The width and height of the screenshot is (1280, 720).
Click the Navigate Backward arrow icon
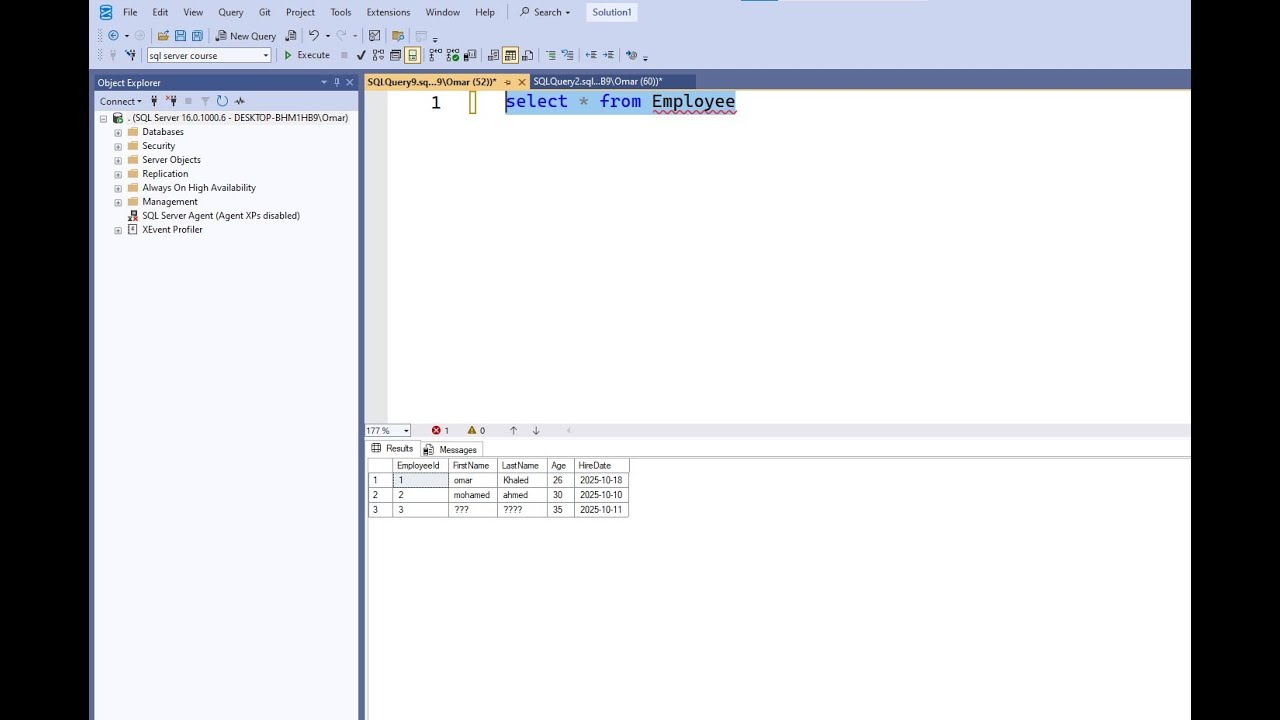pos(113,36)
